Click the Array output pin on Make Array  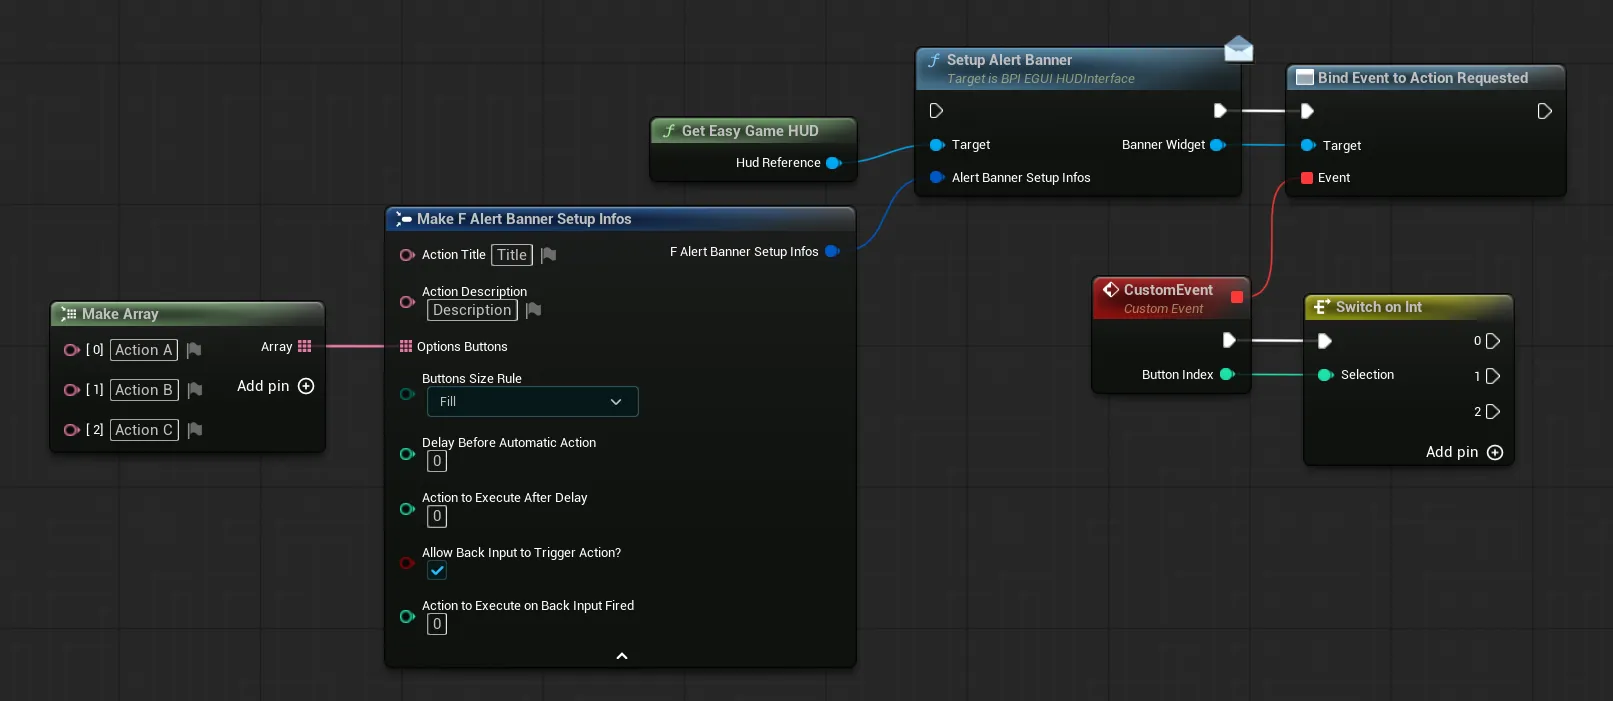click(305, 347)
